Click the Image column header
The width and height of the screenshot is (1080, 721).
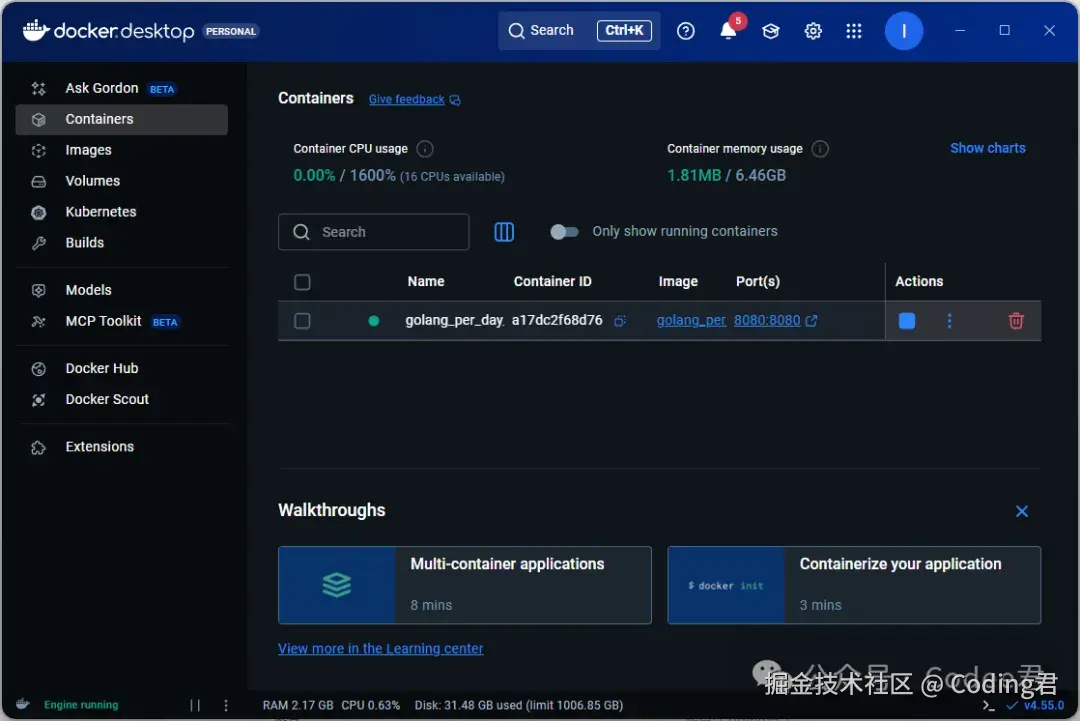(x=678, y=282)
